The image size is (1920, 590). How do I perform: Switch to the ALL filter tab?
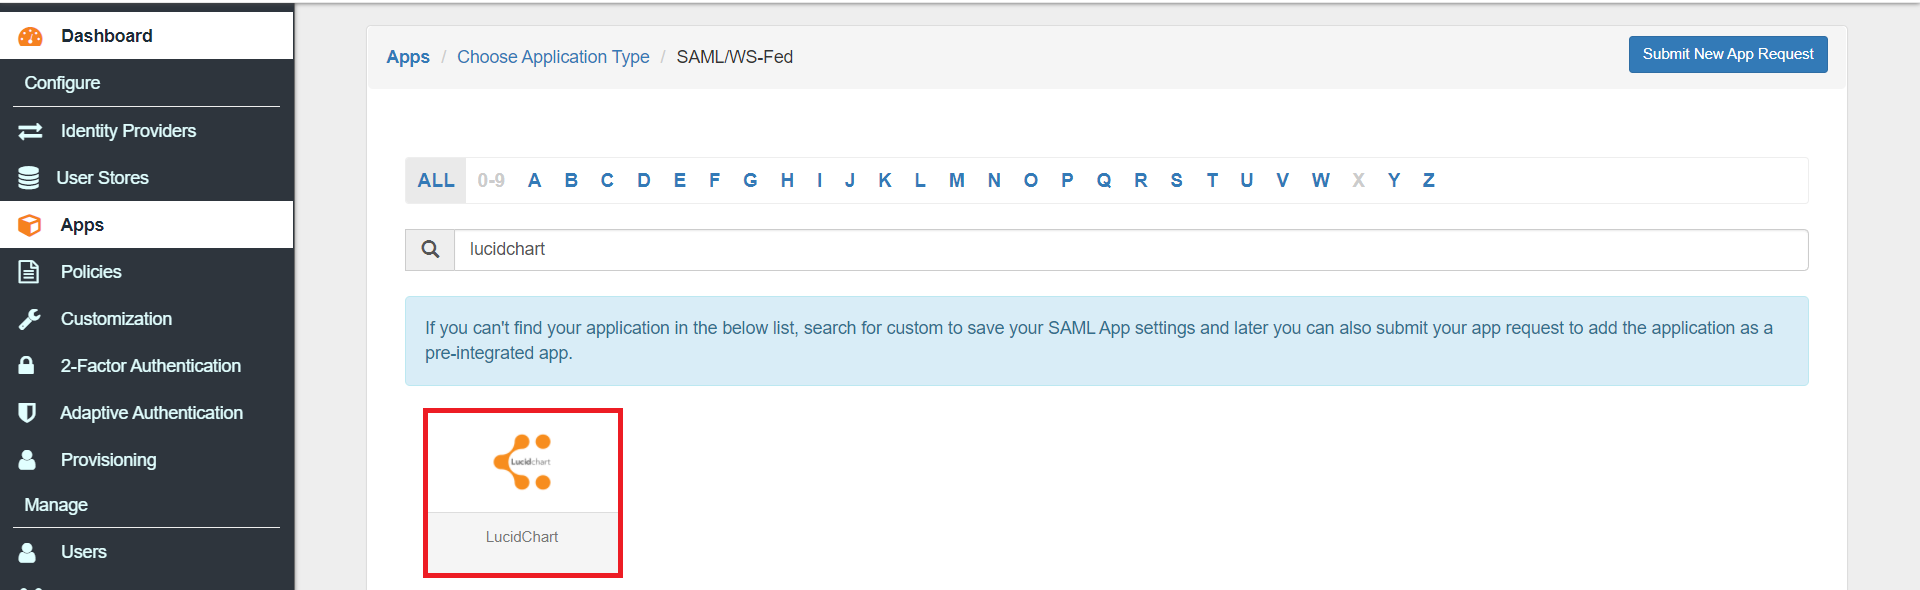[x=435, y=180]
